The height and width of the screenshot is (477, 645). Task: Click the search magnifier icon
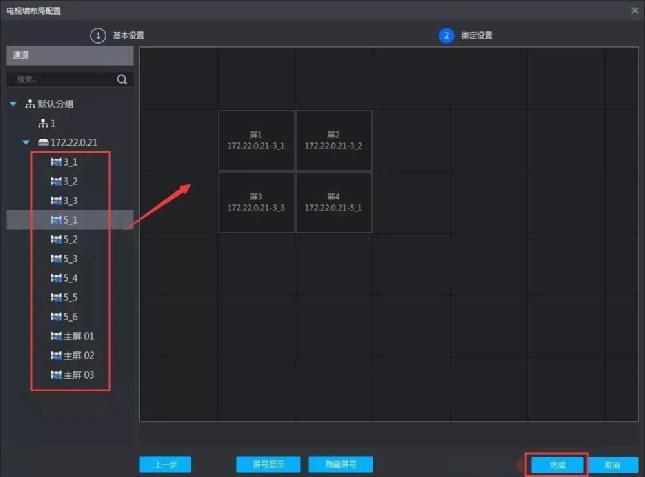pyautogui.click(x=122, y=79)
